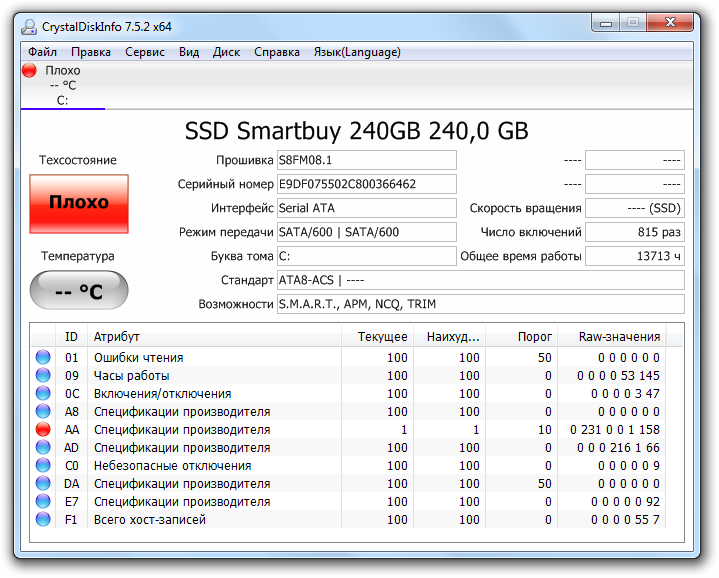Click blue status icon for attribute A8

43,411
